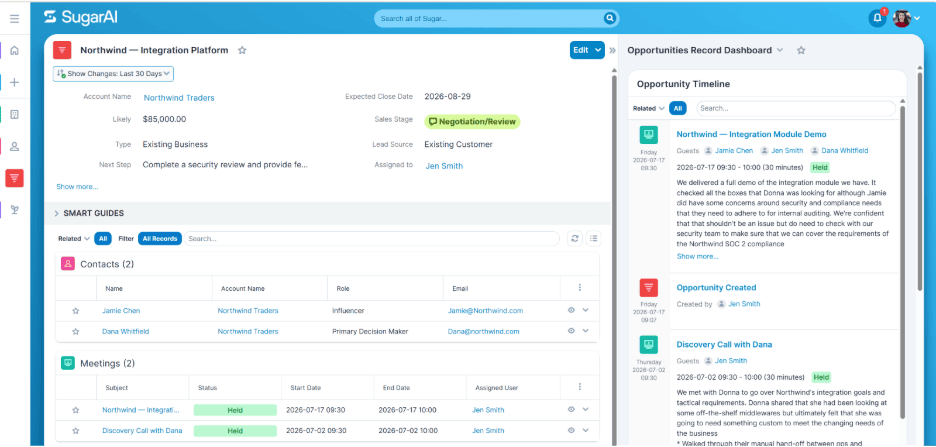
Task: Open Northwind — Integration Module Demo timeline link
Action: pos(751,134)
